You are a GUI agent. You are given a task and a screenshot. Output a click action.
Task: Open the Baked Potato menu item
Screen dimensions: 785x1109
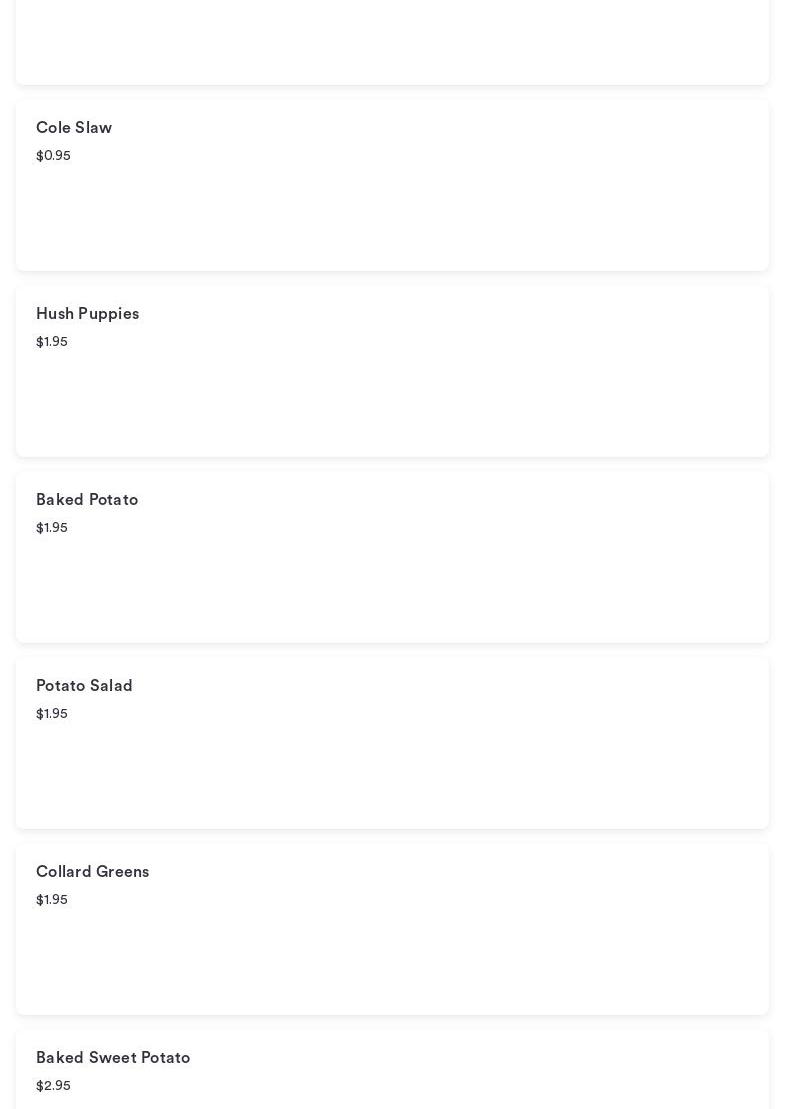[87, 500]
